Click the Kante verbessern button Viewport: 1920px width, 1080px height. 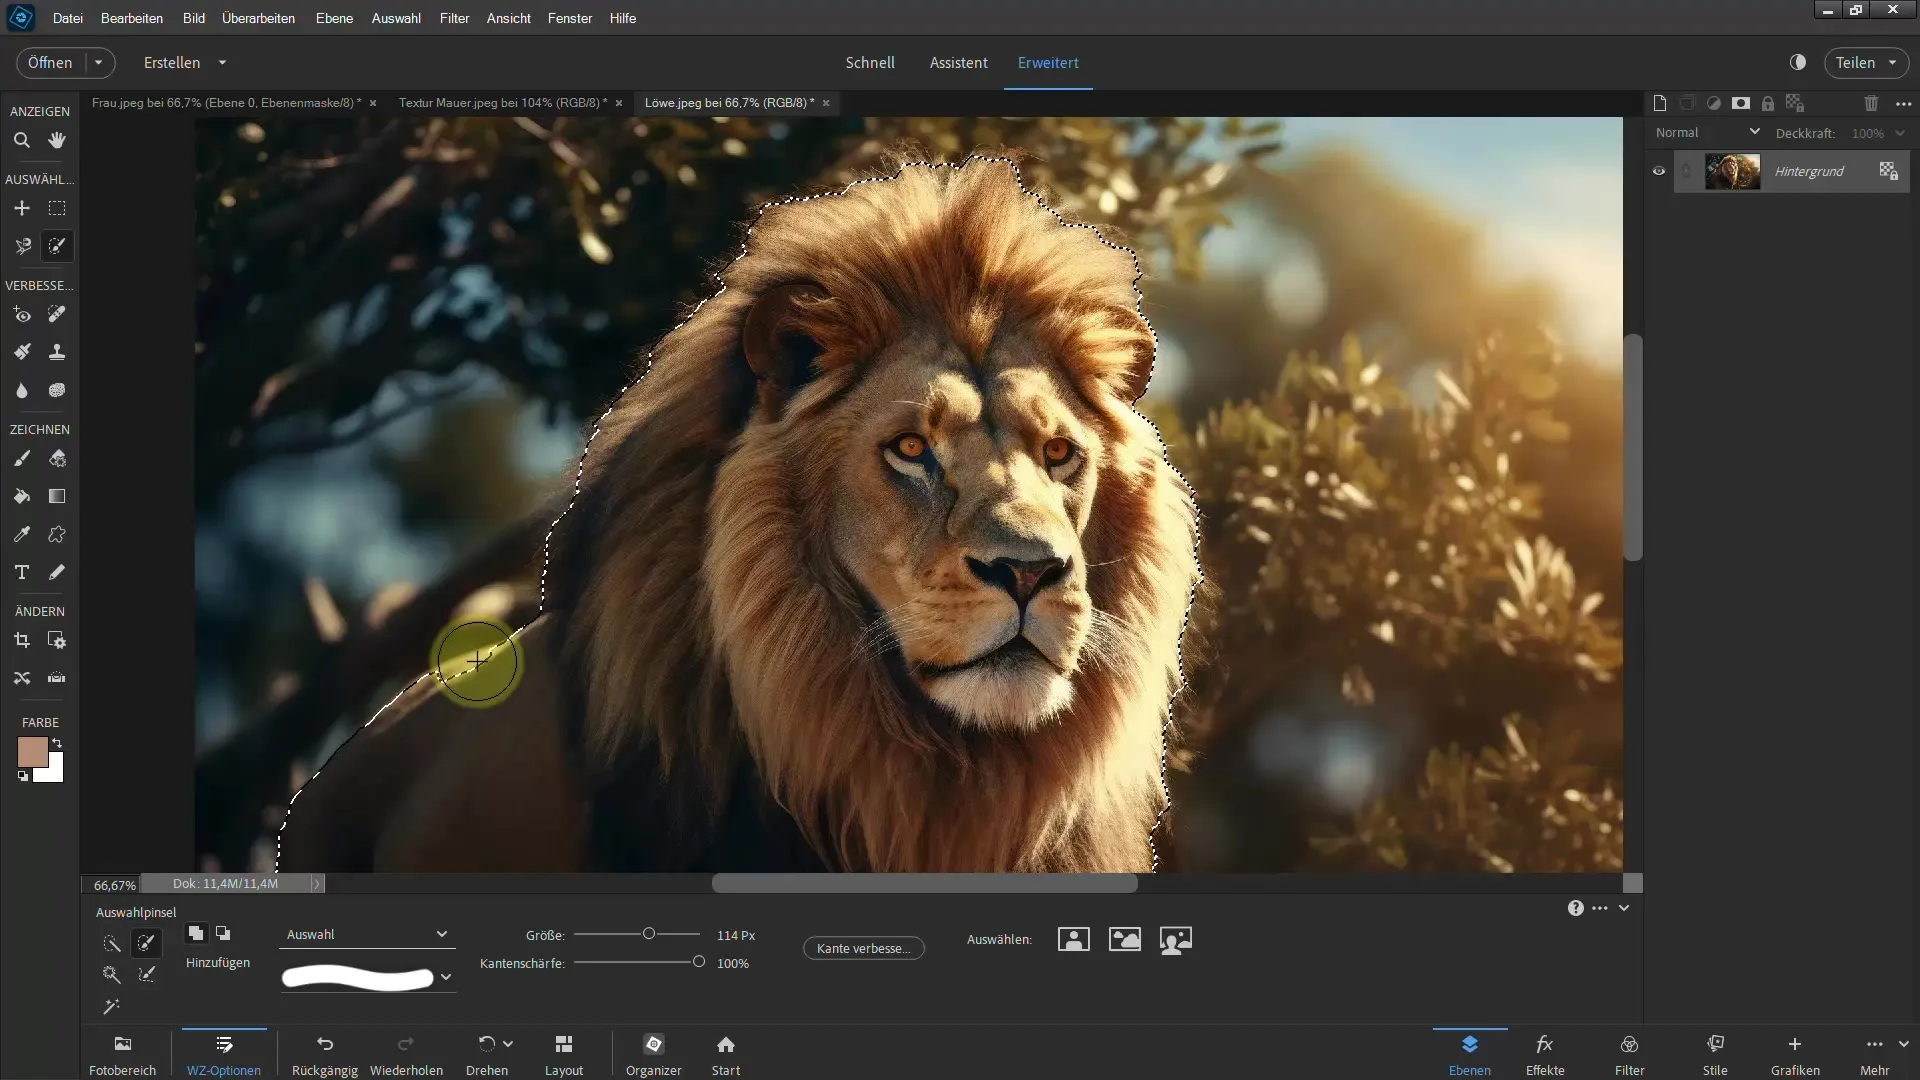pos(860,947)
